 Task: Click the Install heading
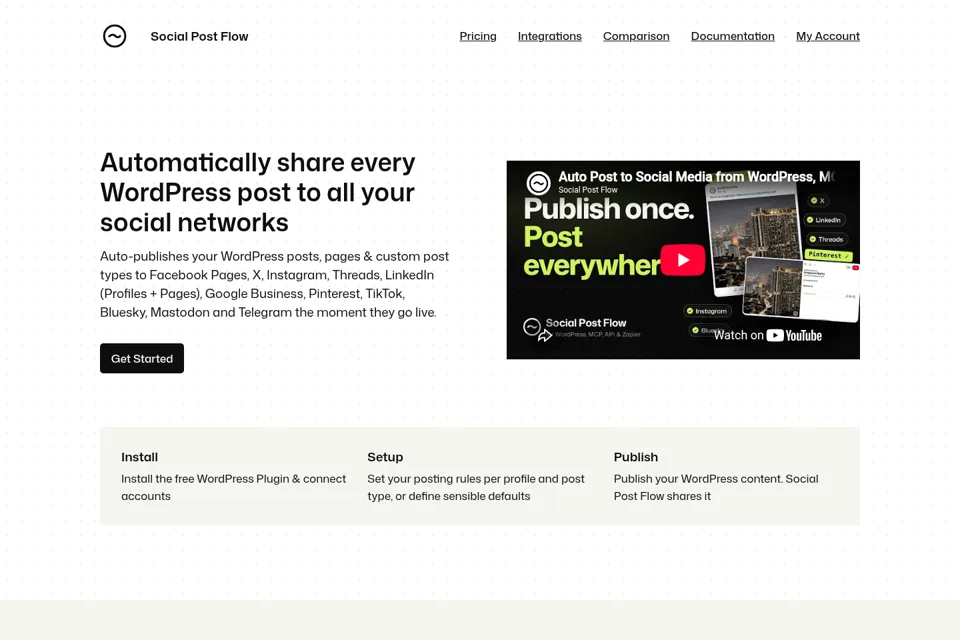[x=140, y=457]
